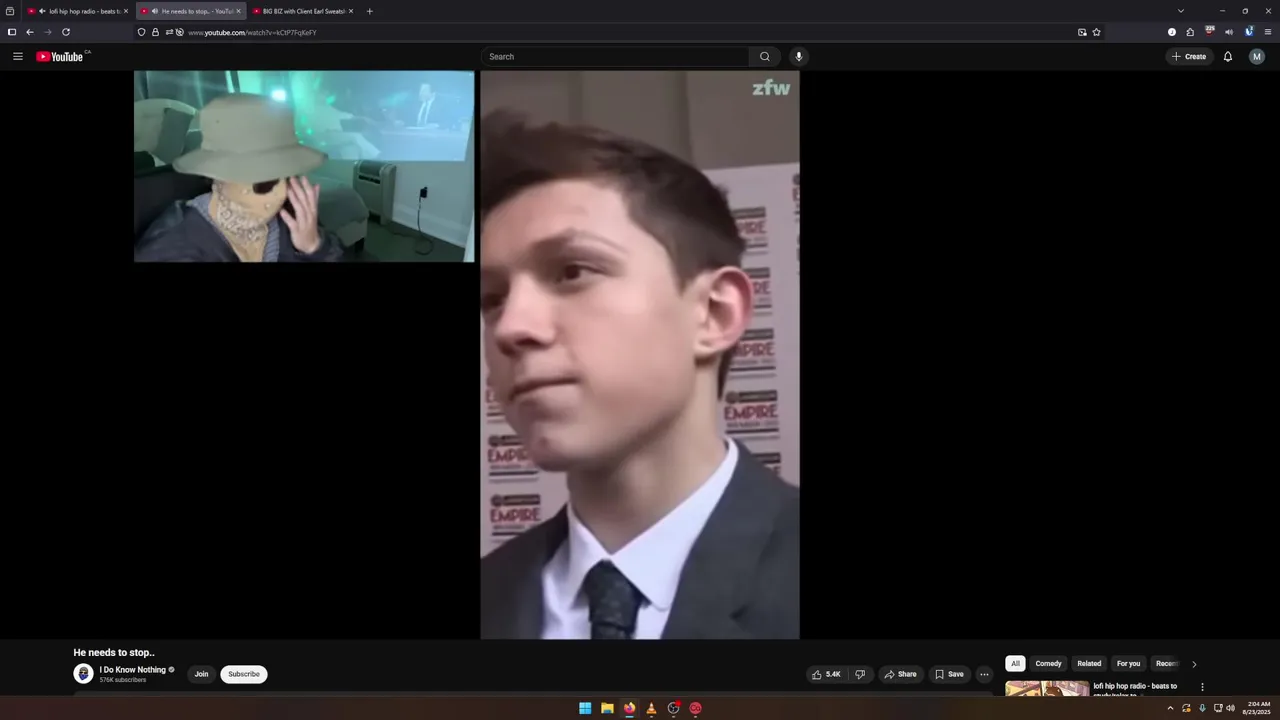This screenshot has height=720, width=1280.
Task: Open the account avatar menu
Action: tap(1257, 57)
